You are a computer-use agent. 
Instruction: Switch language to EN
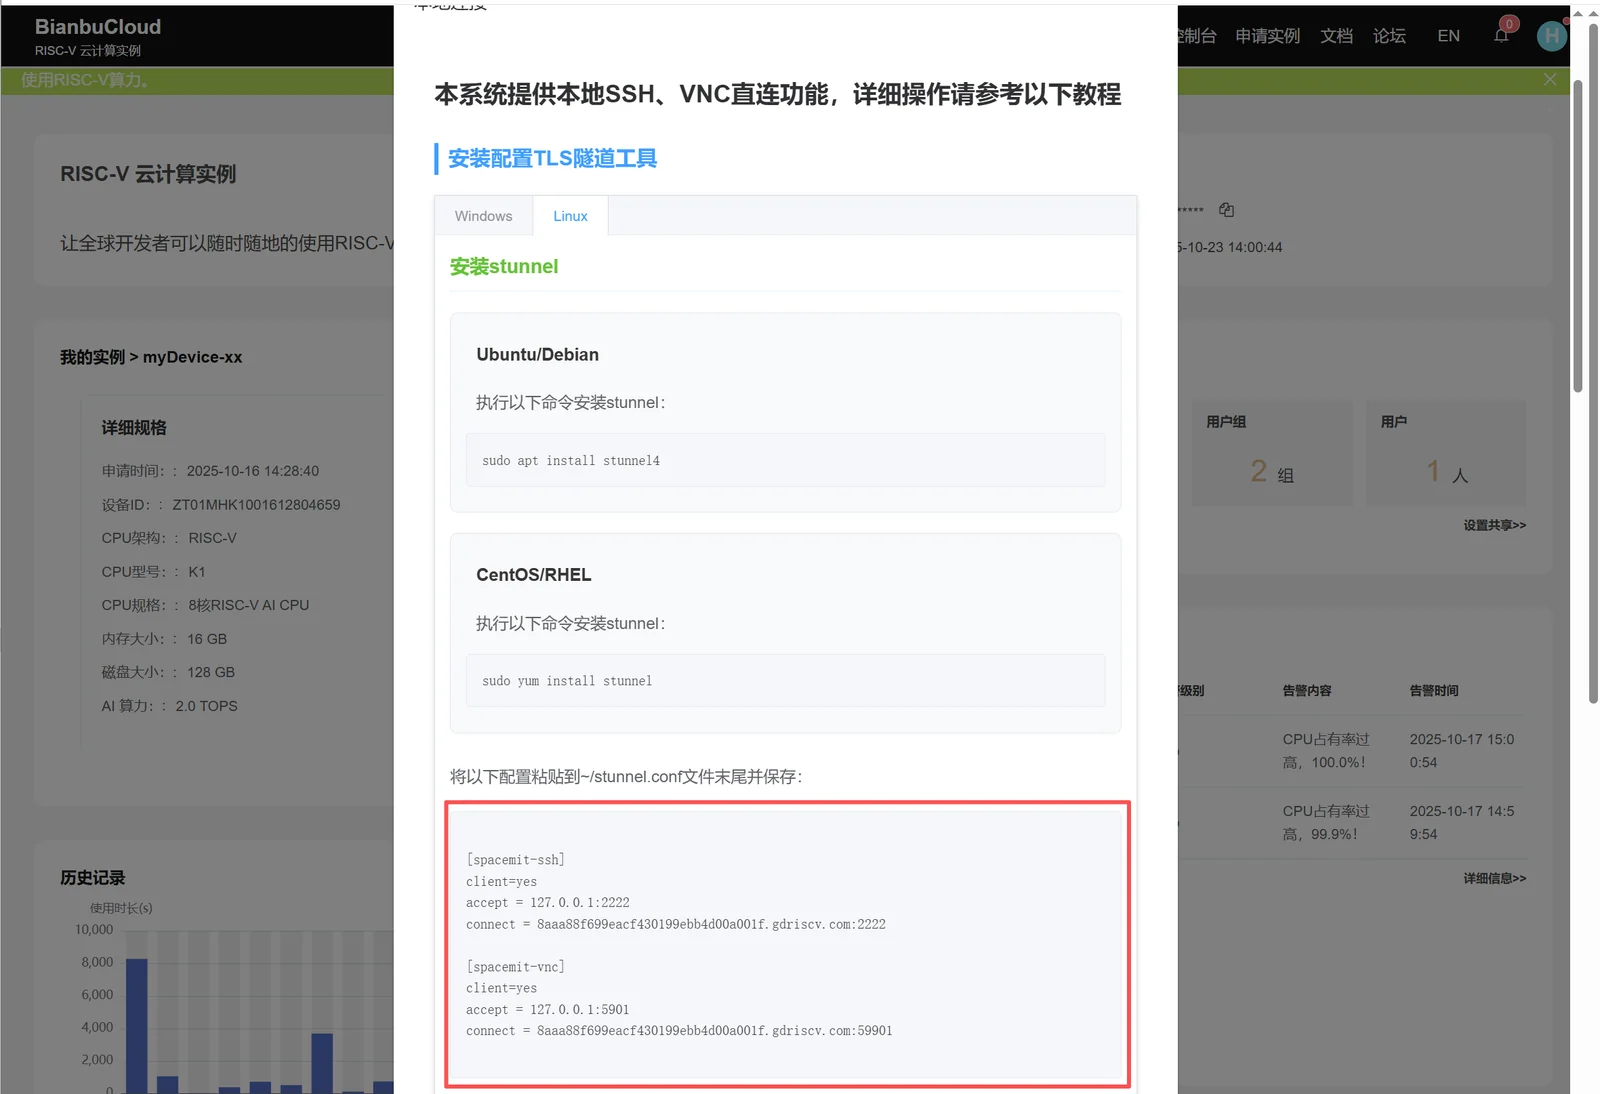click(x=1448, y=36)
